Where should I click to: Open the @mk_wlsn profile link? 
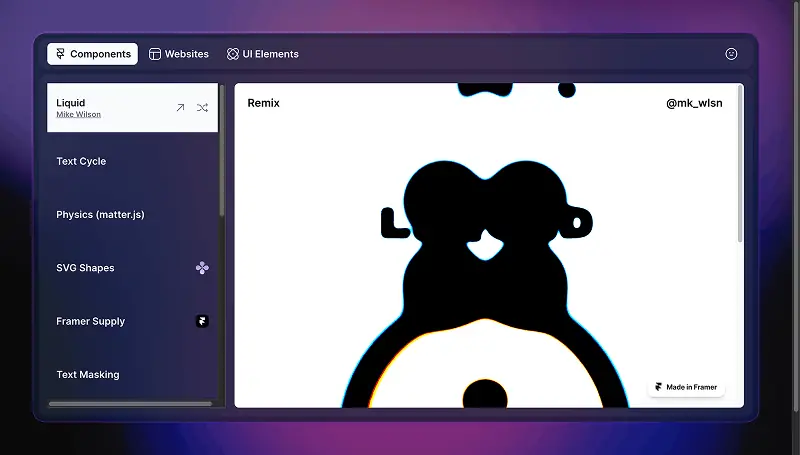[x=694, y=103]
